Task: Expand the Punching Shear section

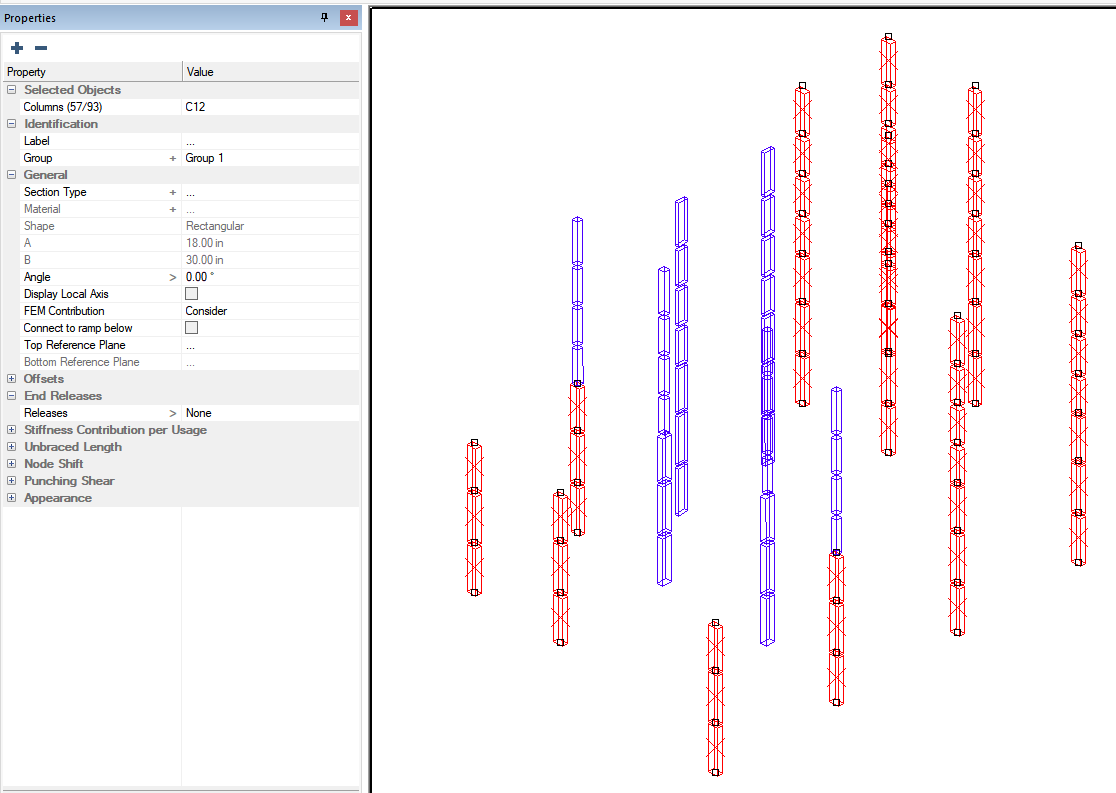Action: pos(12,481)
